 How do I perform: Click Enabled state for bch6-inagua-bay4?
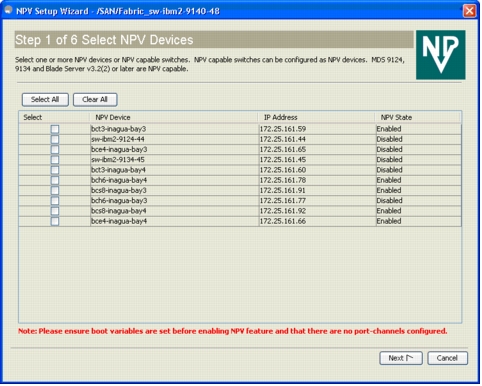point(389,180)
